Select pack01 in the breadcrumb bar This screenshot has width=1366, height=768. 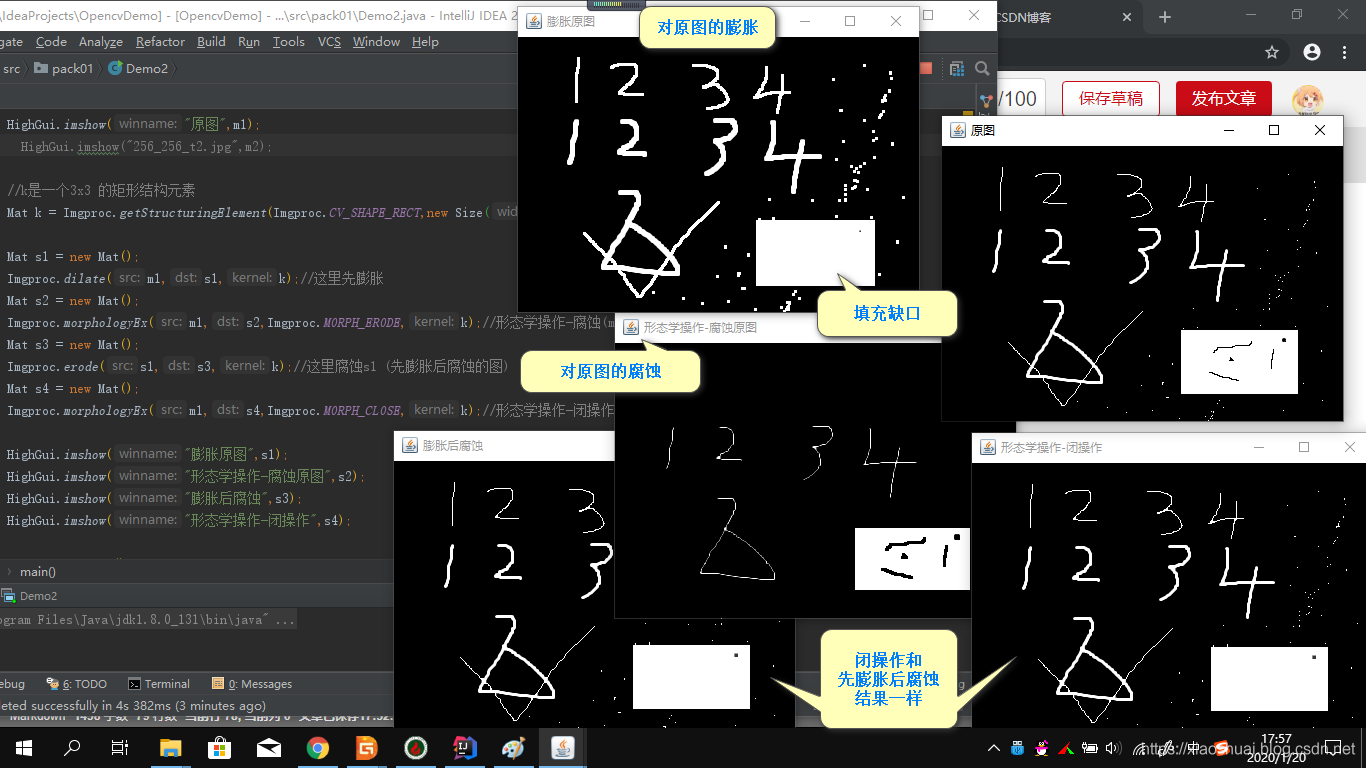64,68
